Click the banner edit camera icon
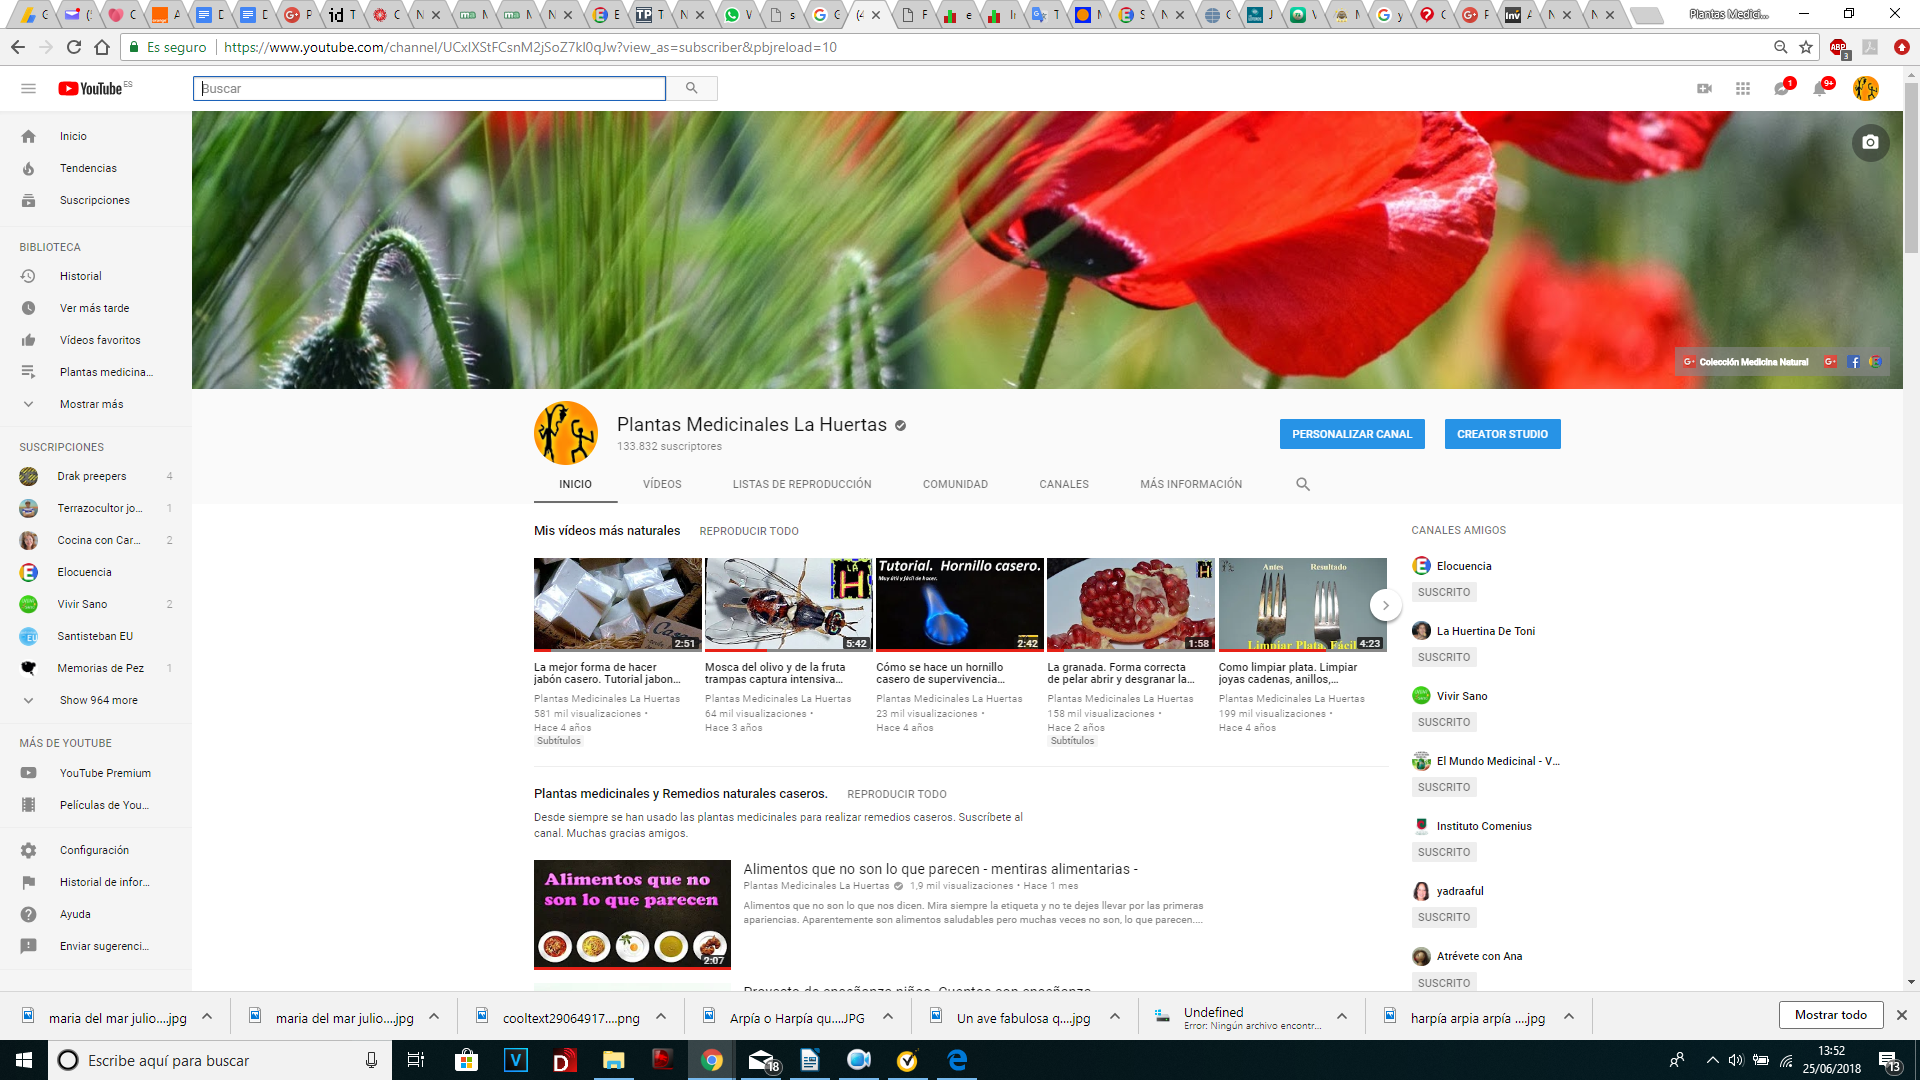Viewport: 1920px width, 1080px height. 1870,142
